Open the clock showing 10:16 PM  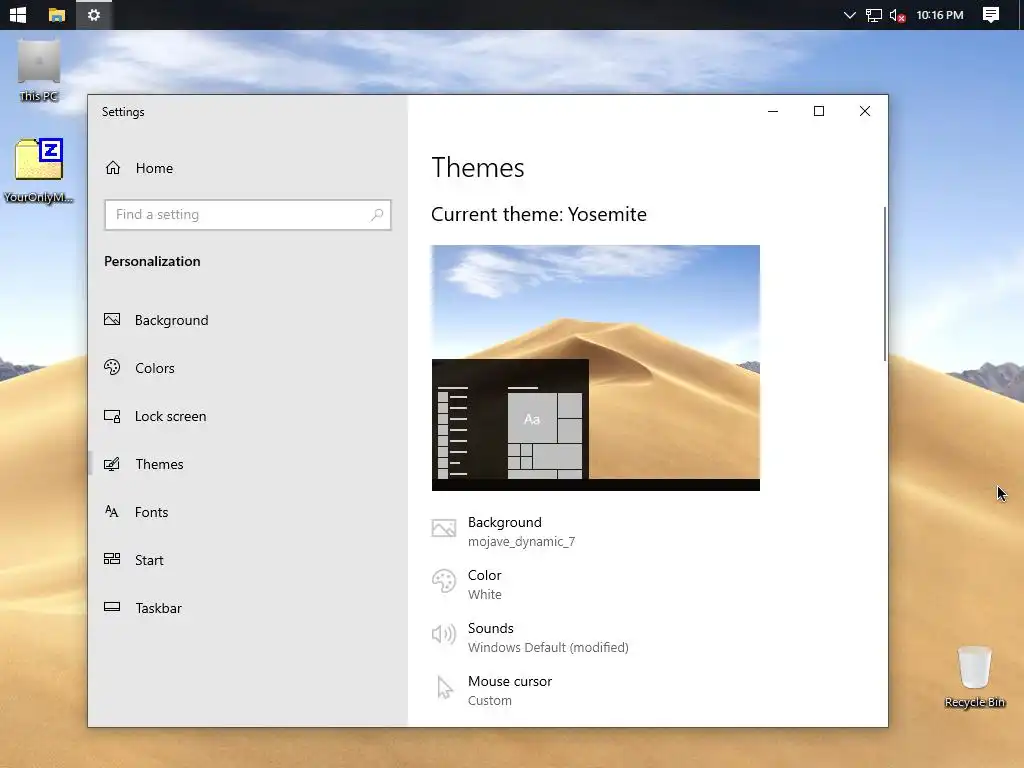[940, 15]
